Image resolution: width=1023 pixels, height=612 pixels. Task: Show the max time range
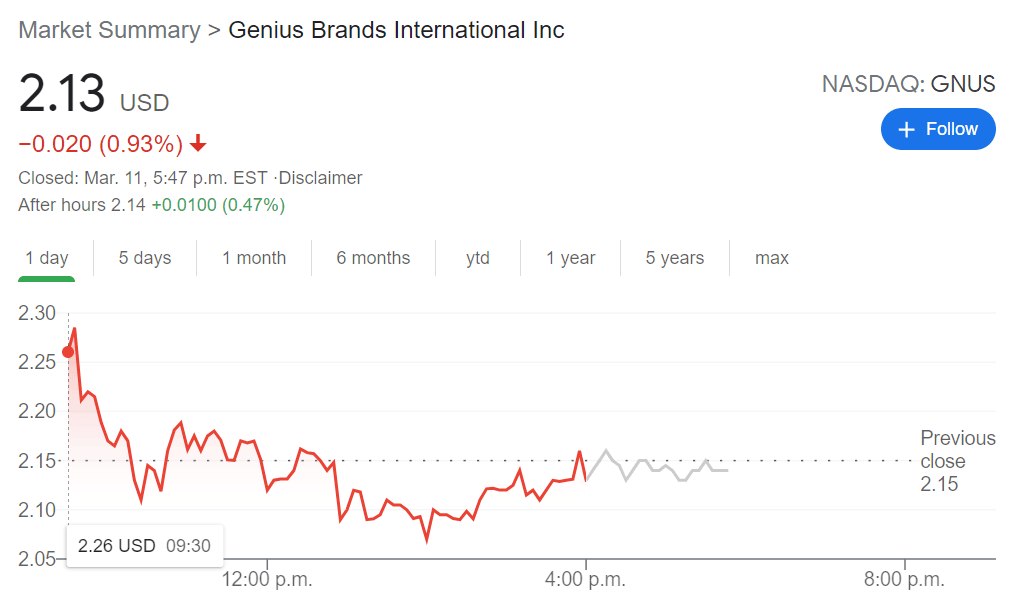pyautogui.click(x=772, y=258)
